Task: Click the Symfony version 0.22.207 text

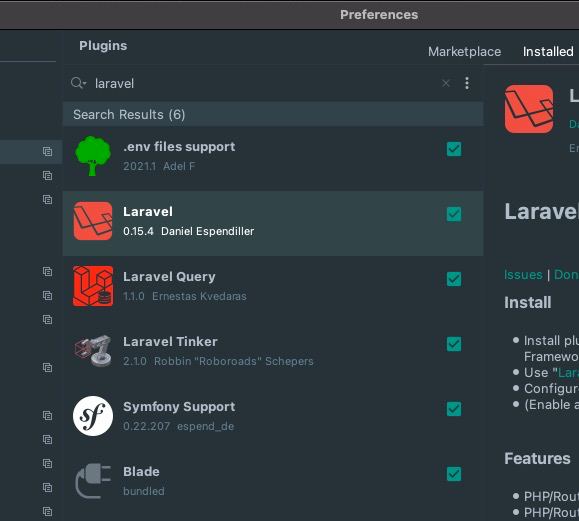Action: [x=147, y=426]
